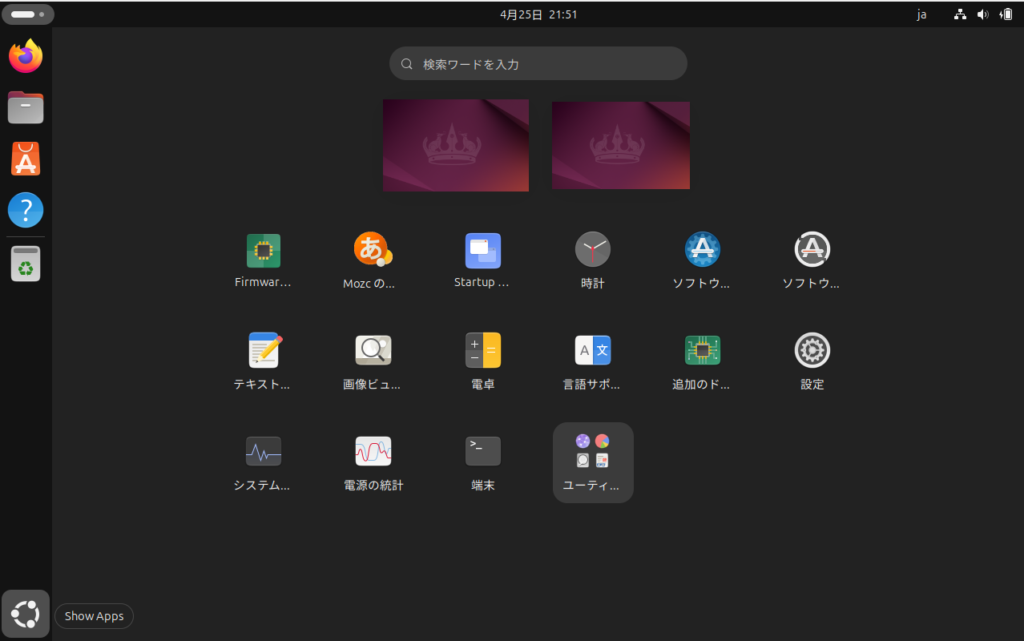Open the ja input source menu
1024x641 pixels.
921,14
